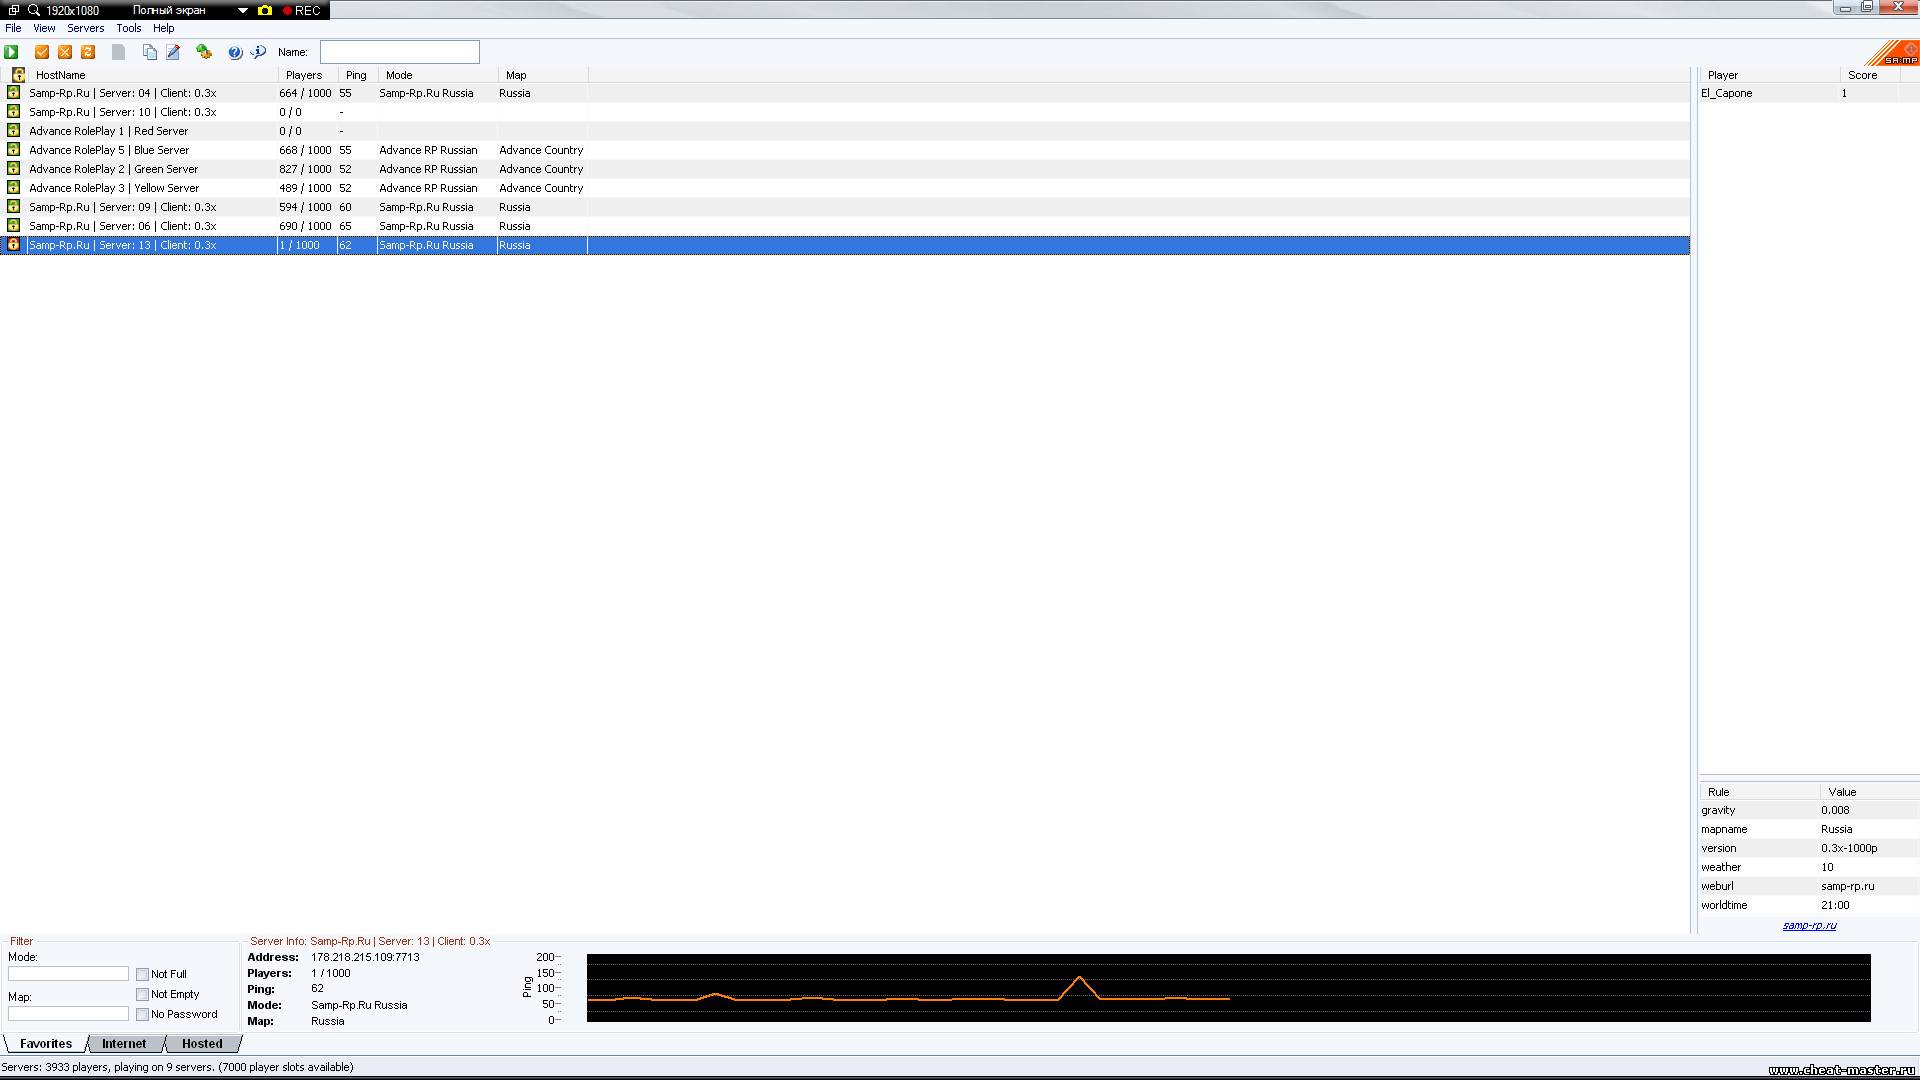
Task: Open the Полный экран capture mode dropdown
Action: [242, 10]
